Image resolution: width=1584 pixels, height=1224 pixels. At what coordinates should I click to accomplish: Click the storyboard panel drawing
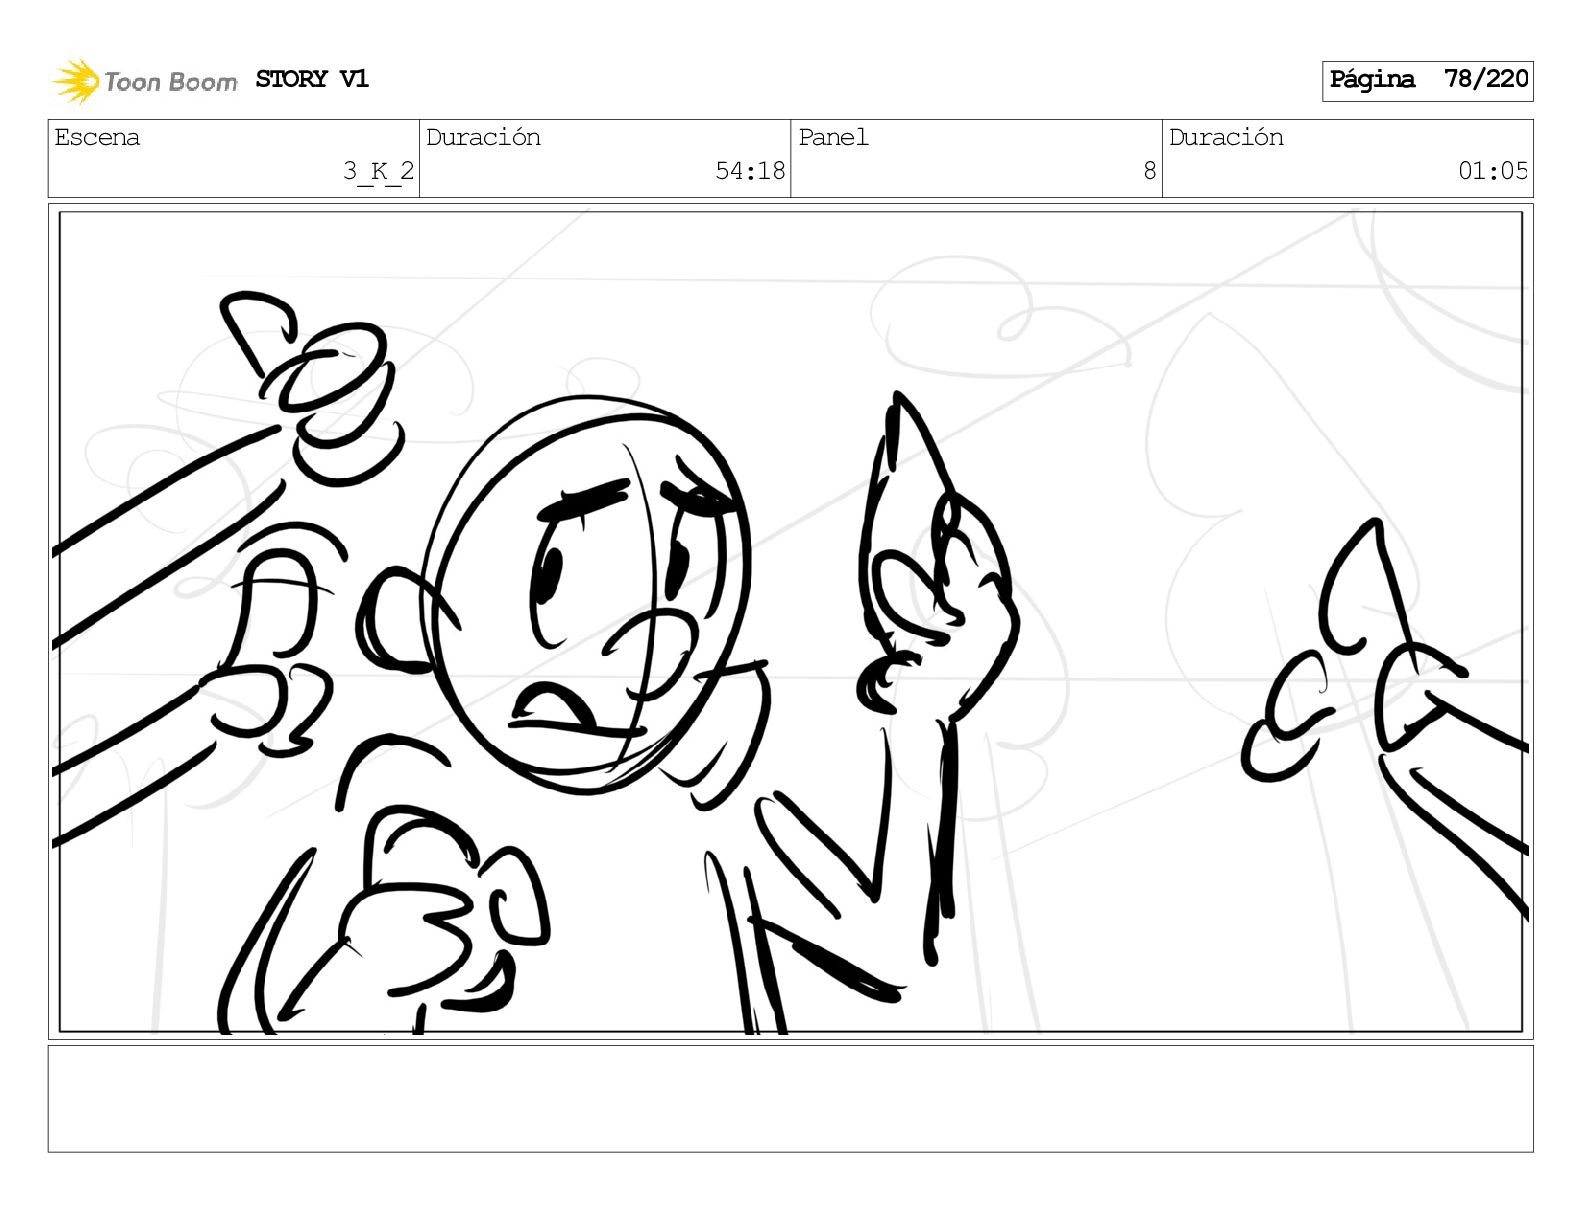790,621
